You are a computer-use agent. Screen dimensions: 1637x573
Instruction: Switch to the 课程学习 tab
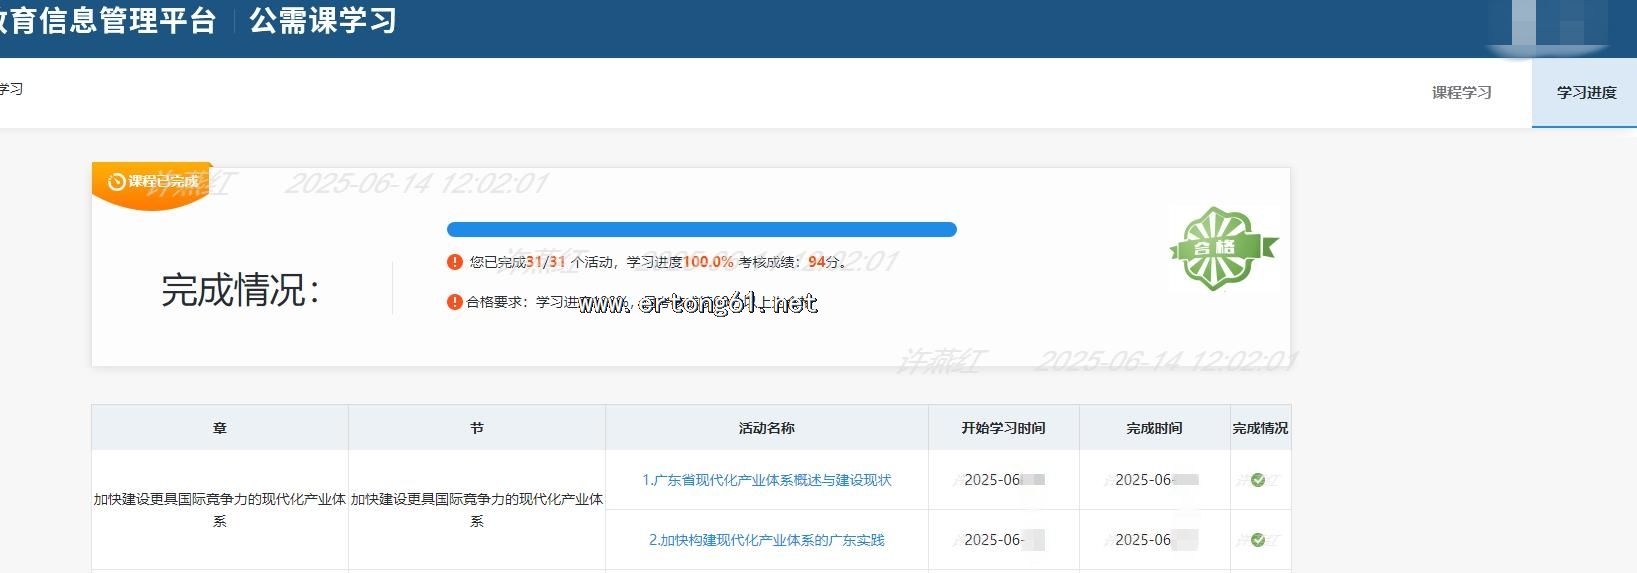click(1461, 93)
